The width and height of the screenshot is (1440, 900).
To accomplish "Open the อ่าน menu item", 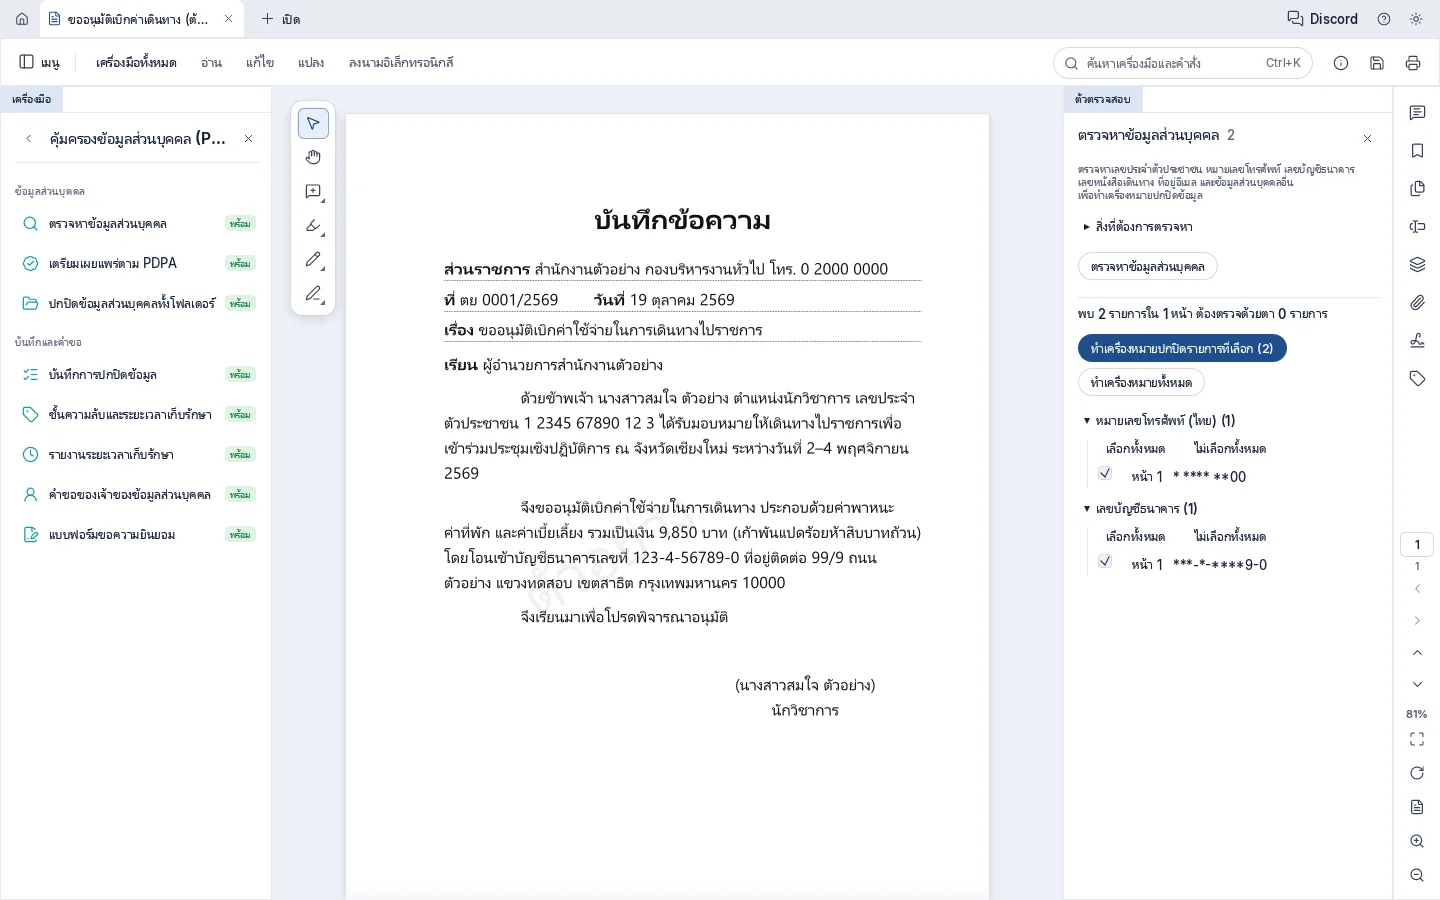I will [x=211, y=63].
